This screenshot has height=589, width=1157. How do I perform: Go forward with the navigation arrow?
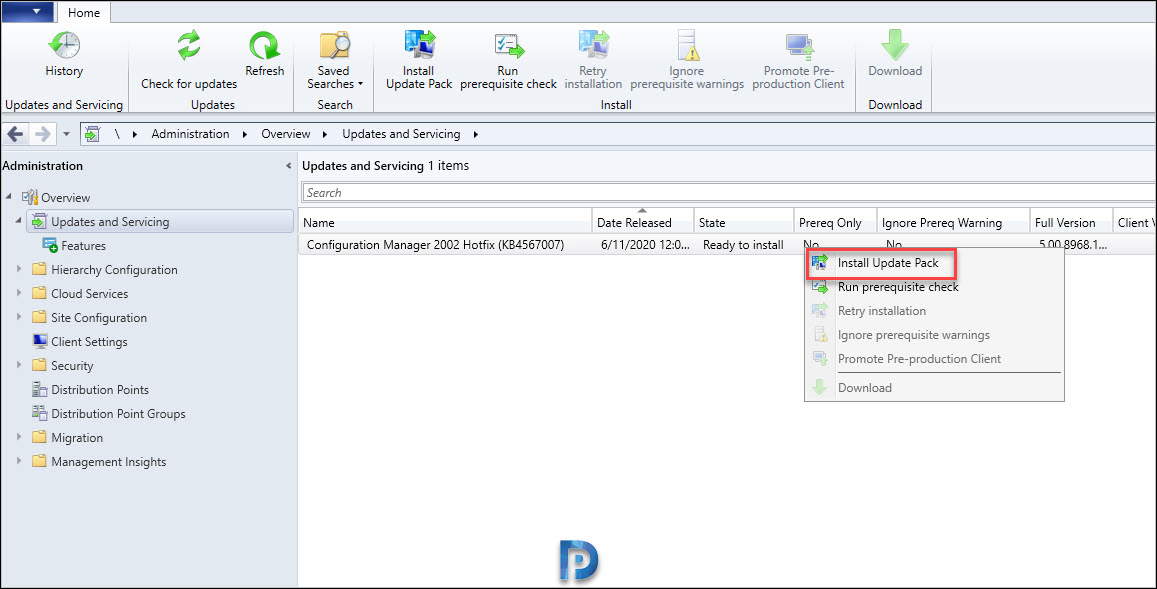click(43, 134)
